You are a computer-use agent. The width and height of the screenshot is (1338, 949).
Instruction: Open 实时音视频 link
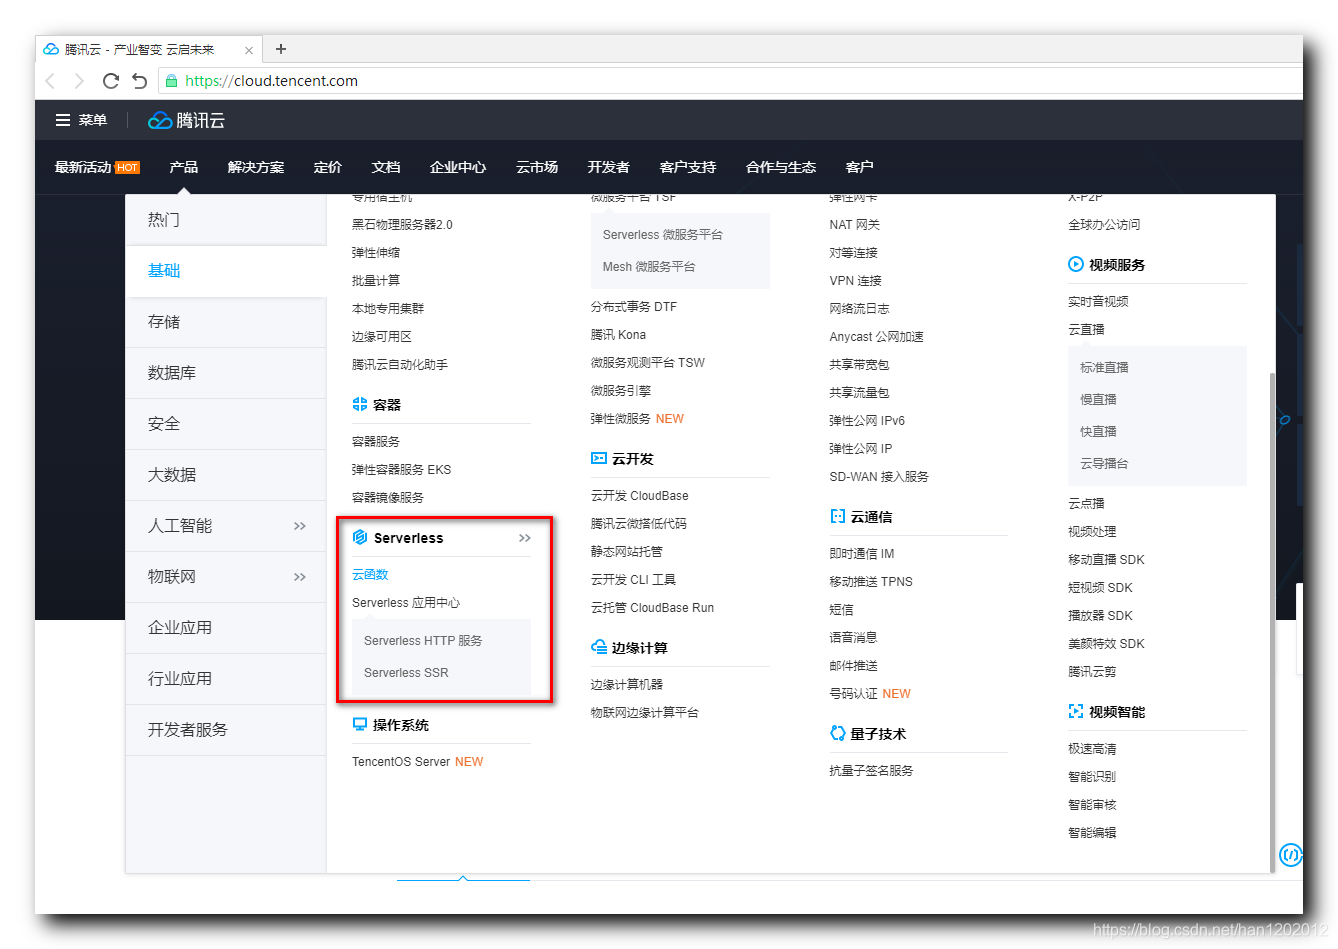point(1098,301)
